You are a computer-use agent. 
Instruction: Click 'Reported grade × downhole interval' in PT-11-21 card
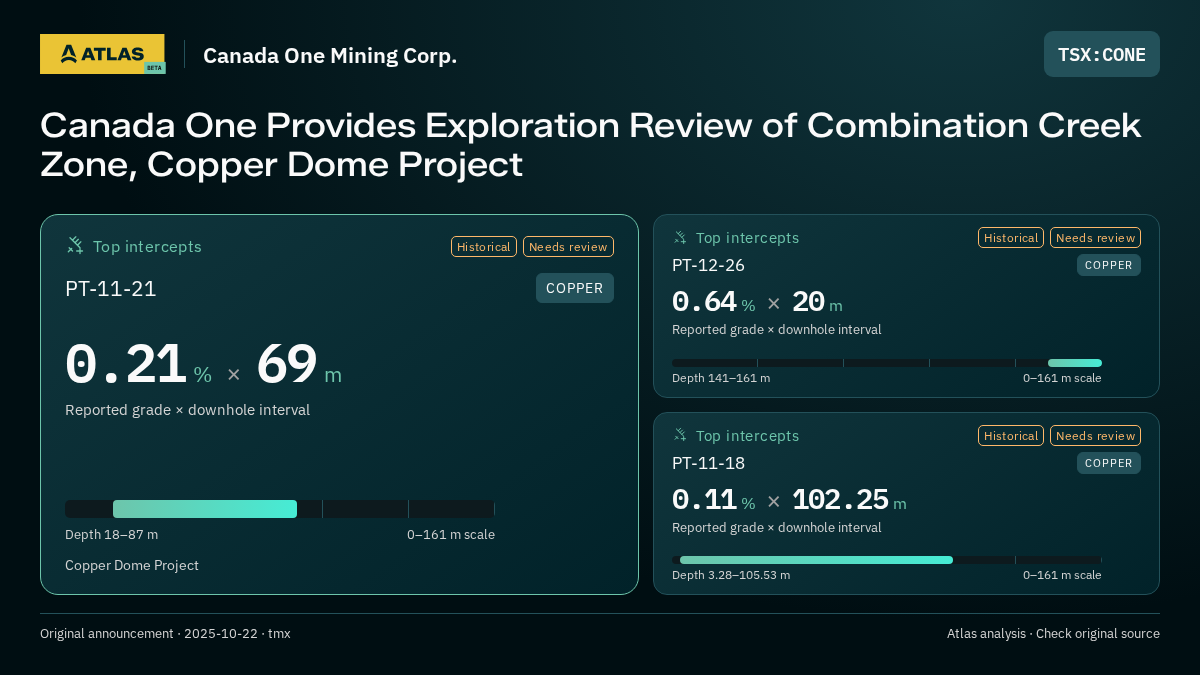pyautogui.click(x=187, y=410)
